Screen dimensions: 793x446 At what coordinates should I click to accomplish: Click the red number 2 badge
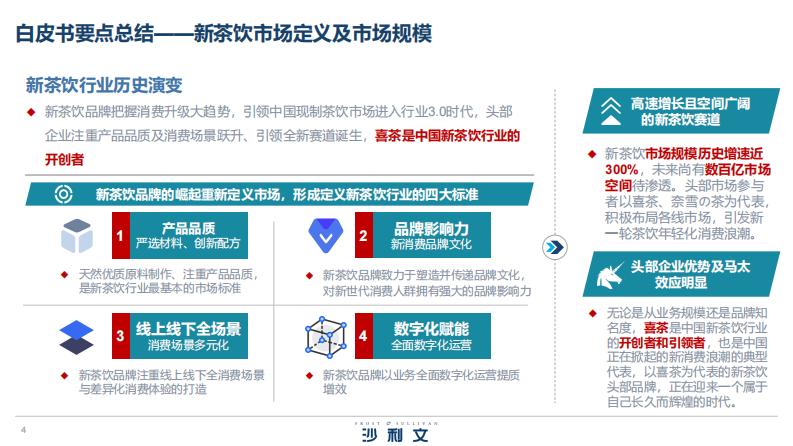pyautogui.click(x=364, y=235)
